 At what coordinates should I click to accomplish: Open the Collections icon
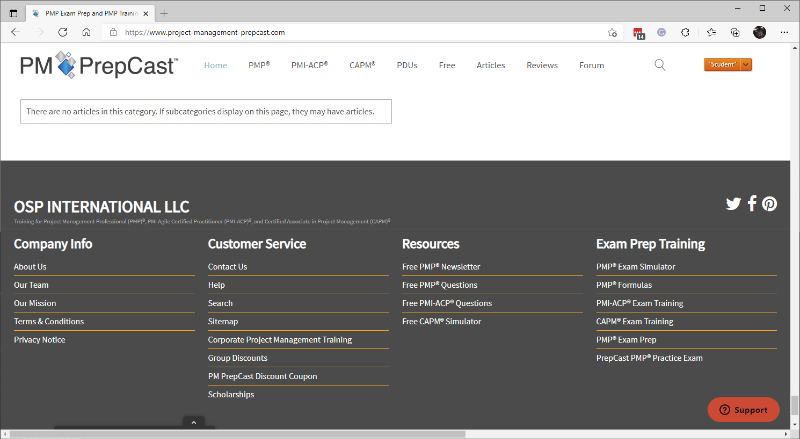click(x=735, y=32)
